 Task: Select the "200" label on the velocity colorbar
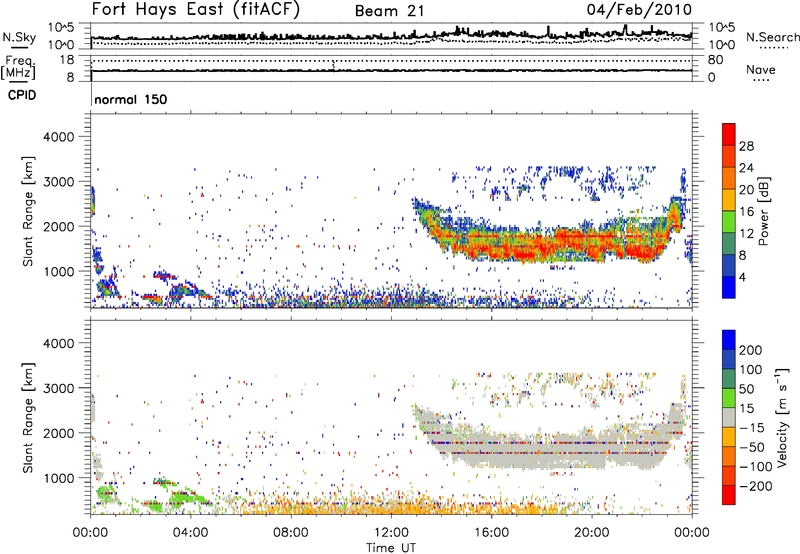pyautogui.click(x=751, y=350)
